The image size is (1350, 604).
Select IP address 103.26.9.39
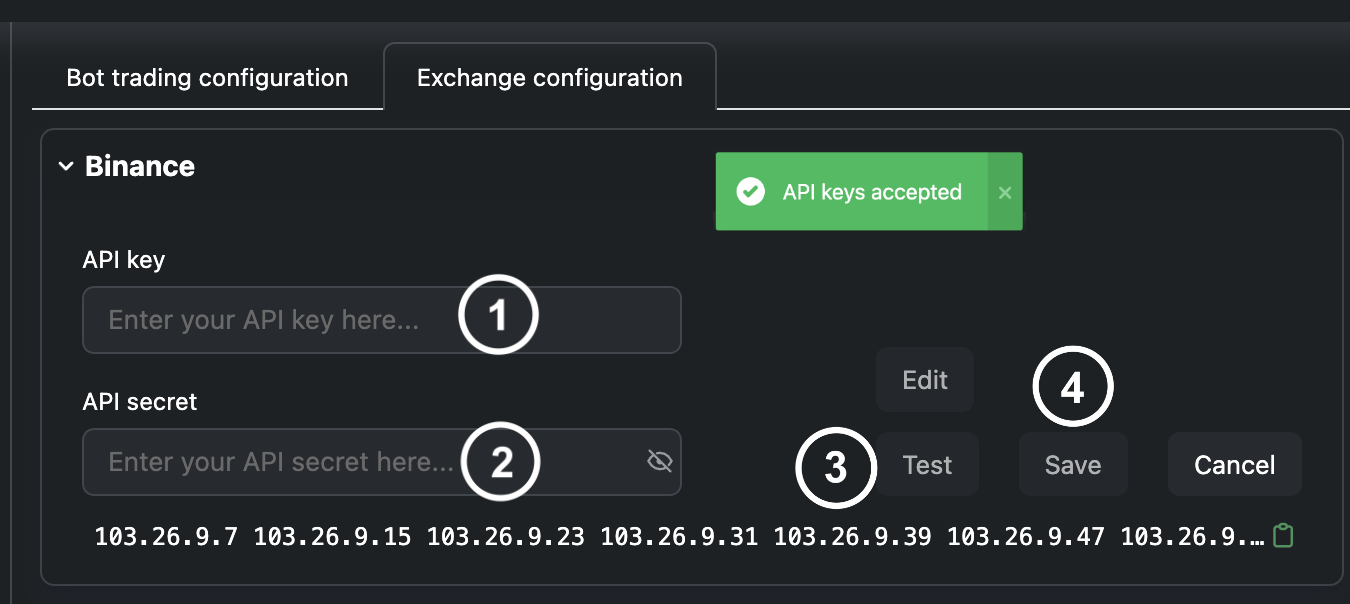[853, 537]
